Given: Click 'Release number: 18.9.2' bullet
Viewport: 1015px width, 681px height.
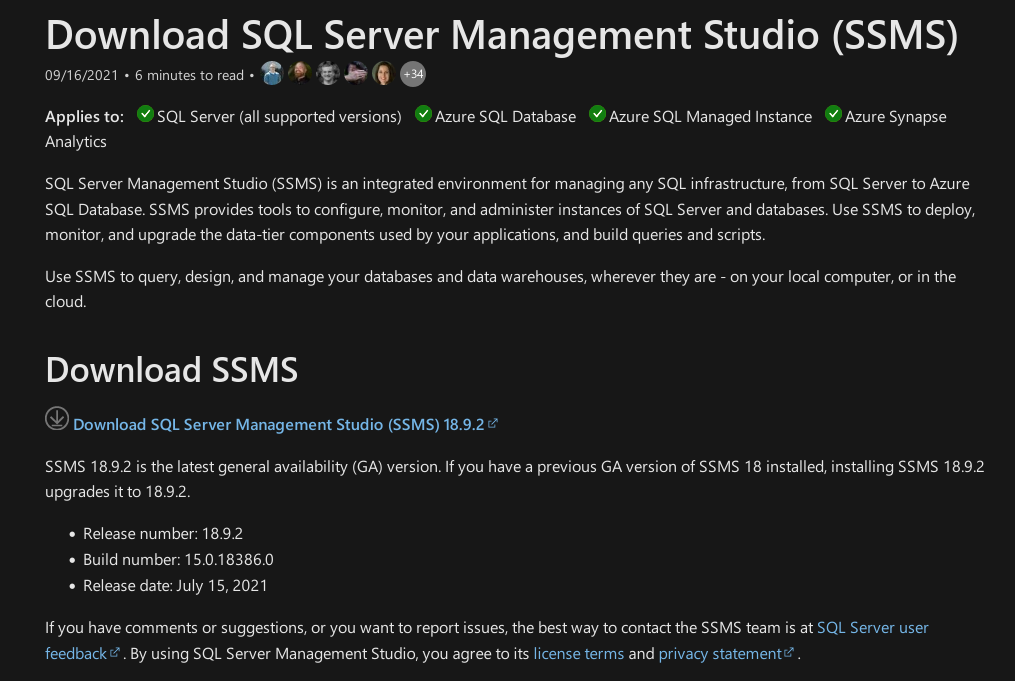Looking at the screenshot, I should point(162,533).
